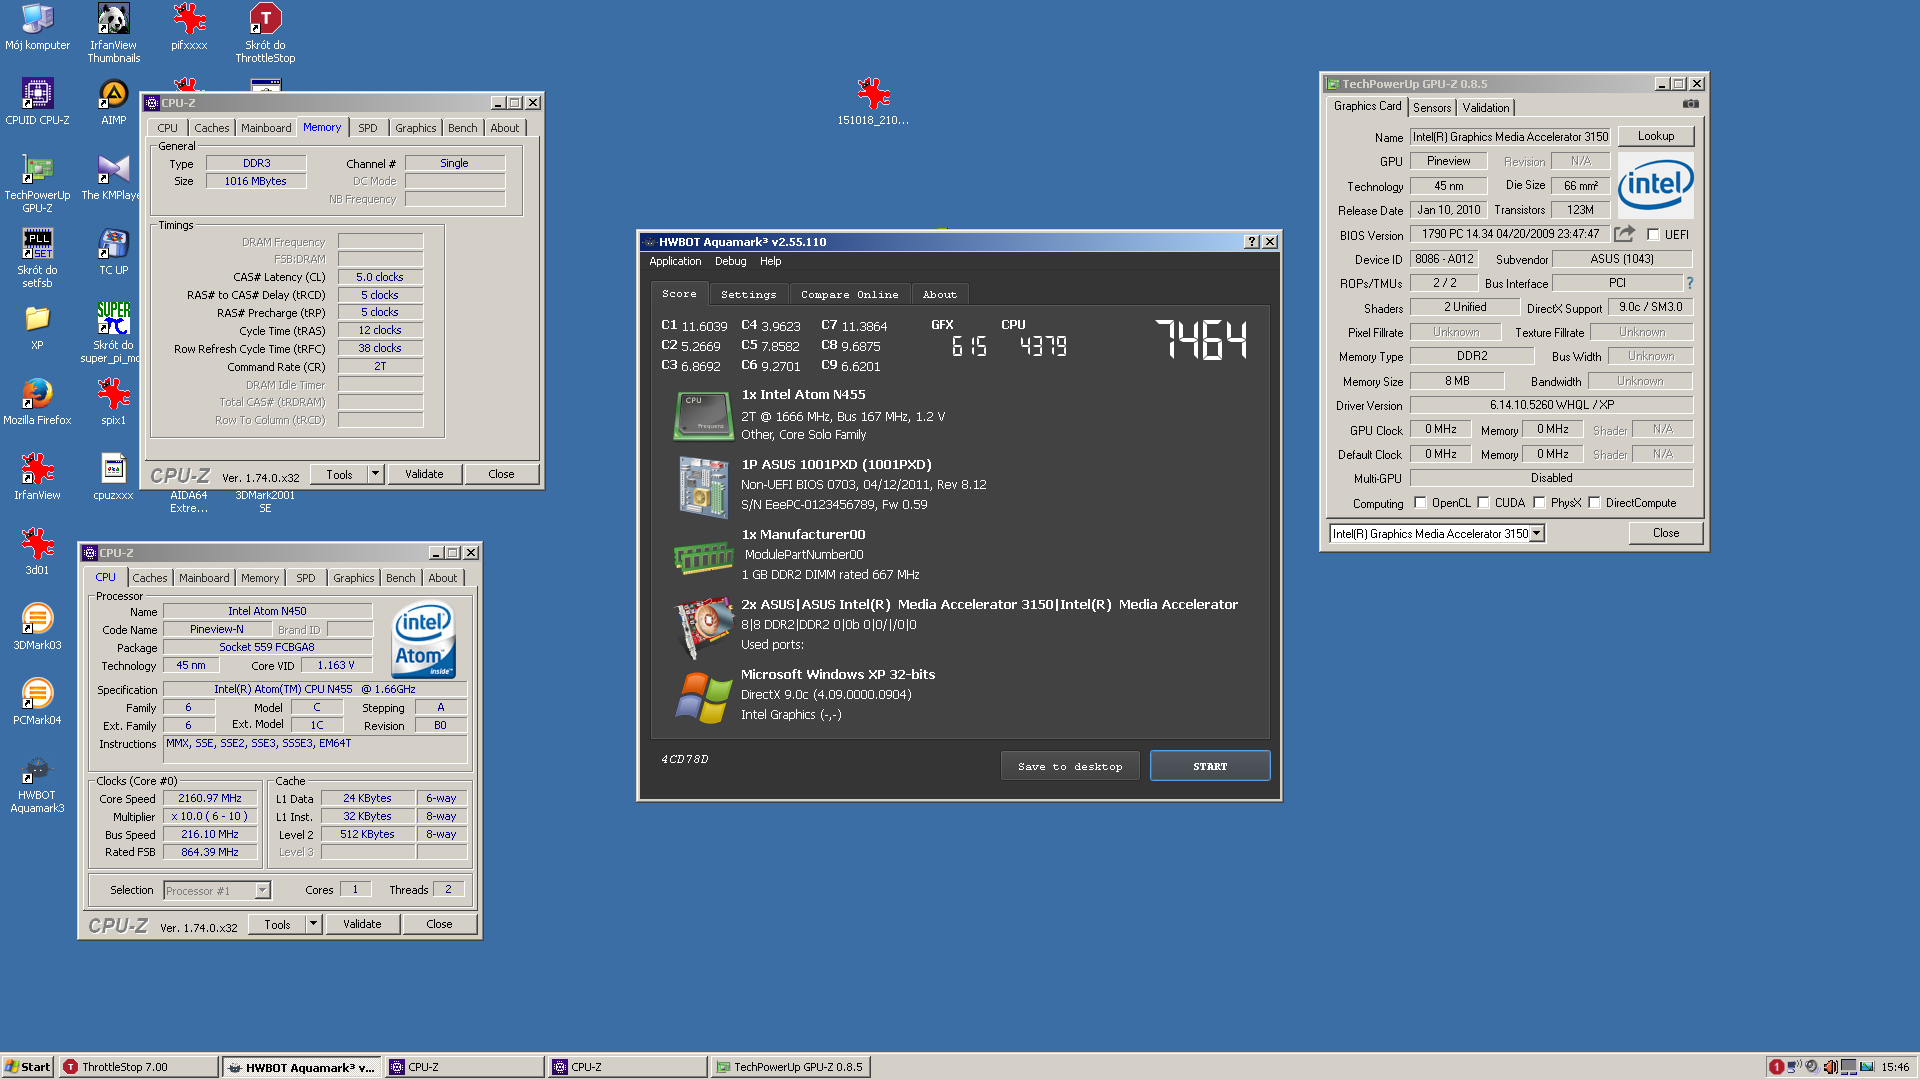Launch the IrfanView desktop icon

tap(37, 477)
